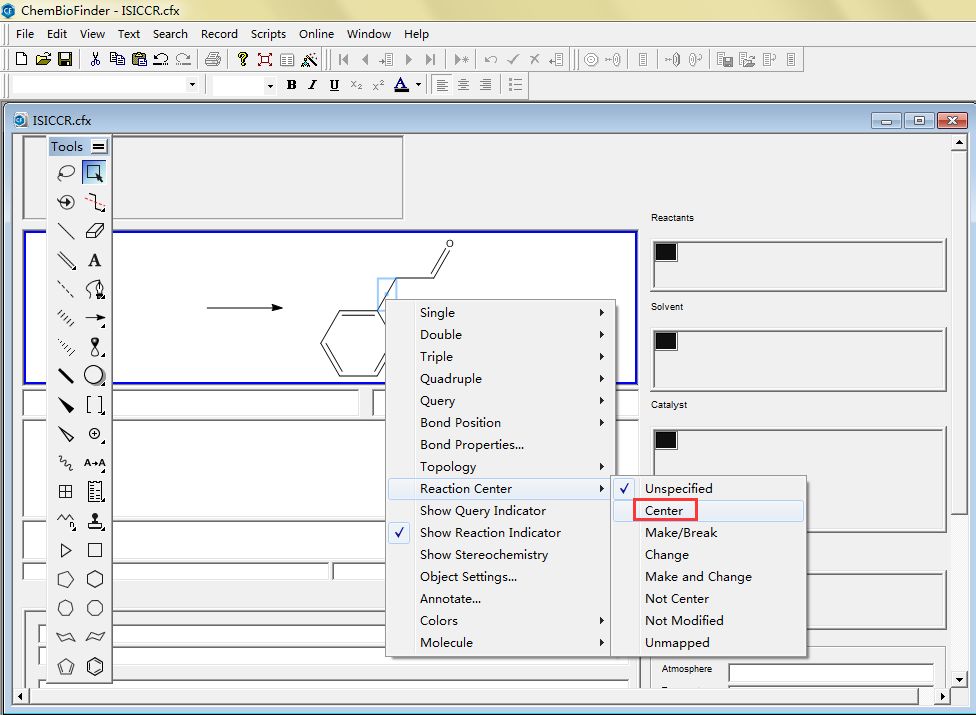Select the benzene ring tool

[x=94, y=666]
